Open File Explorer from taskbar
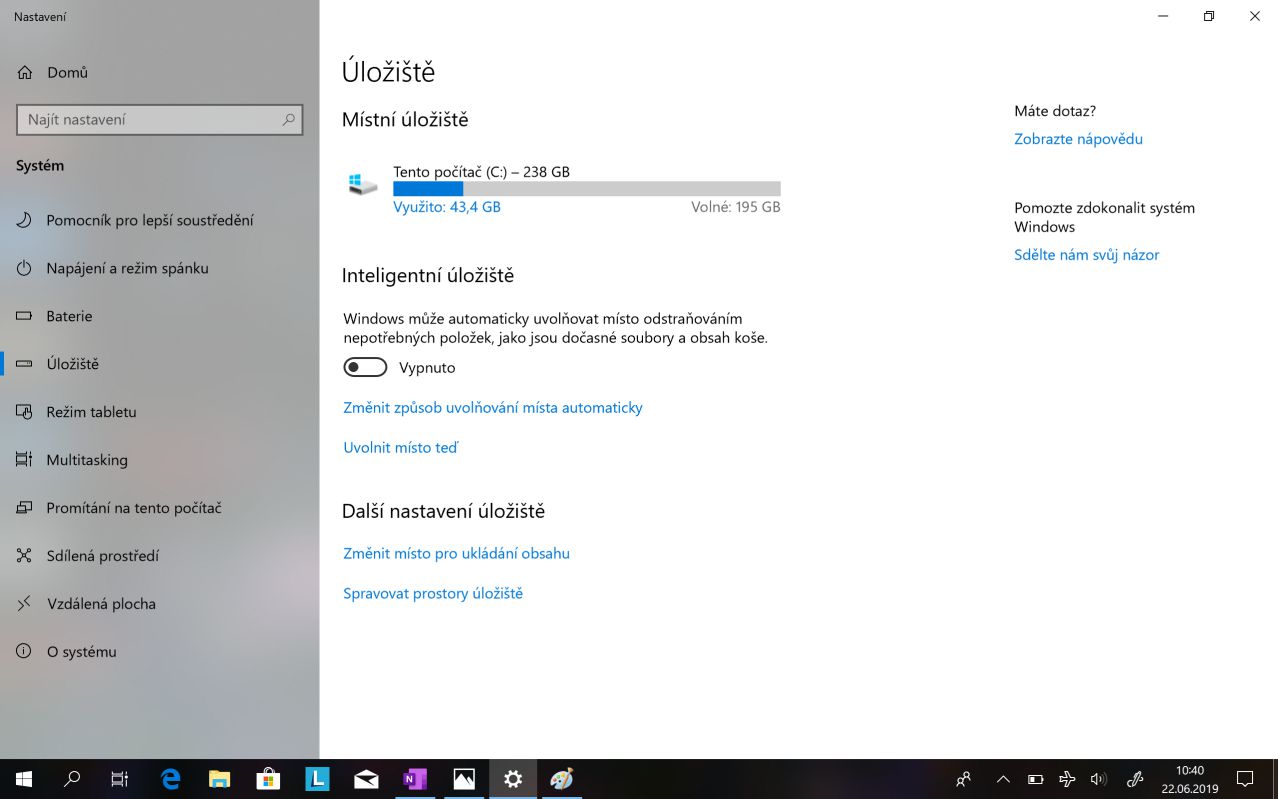Screen dimensions: 1278x799 point(219,779)
